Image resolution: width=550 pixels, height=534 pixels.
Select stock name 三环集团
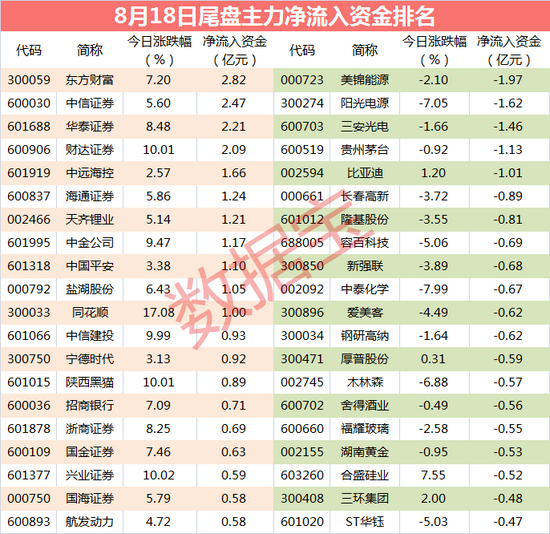point(365,499)
